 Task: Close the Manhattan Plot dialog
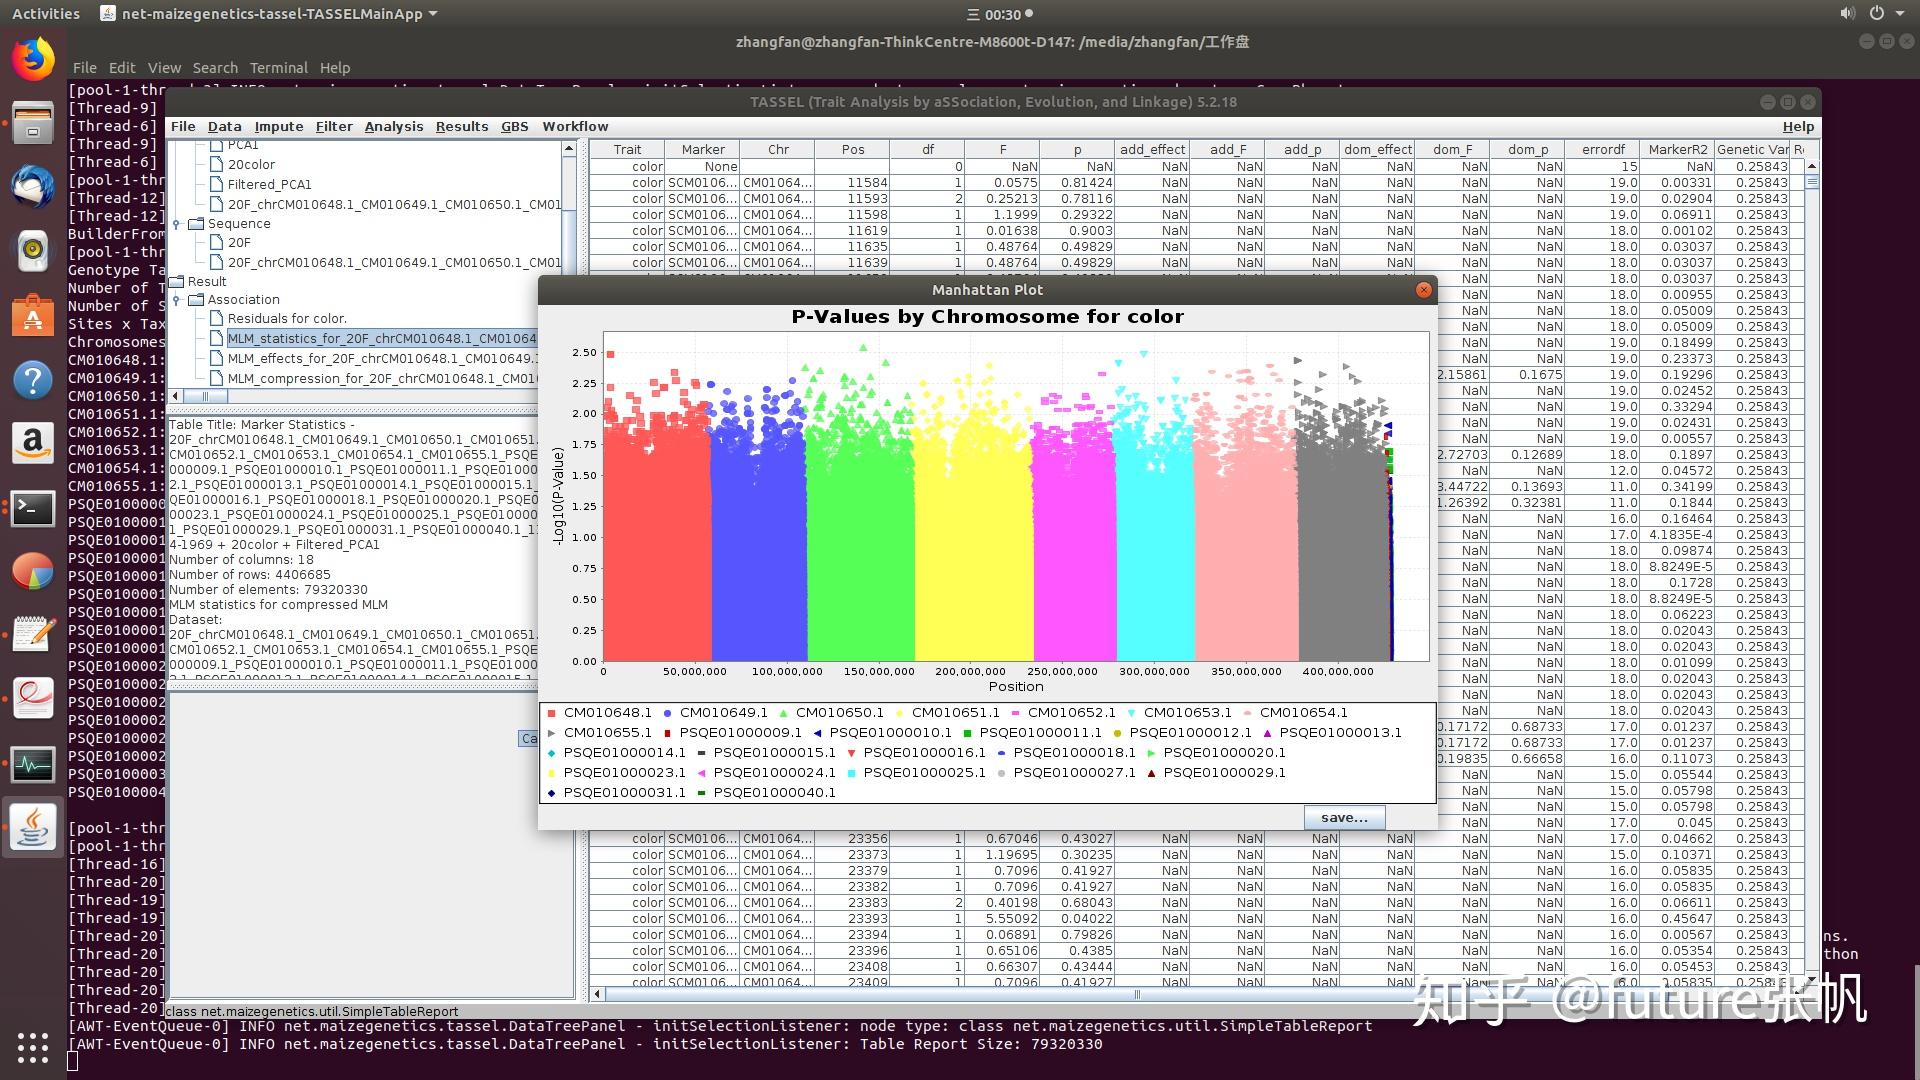coord(1423,290)
